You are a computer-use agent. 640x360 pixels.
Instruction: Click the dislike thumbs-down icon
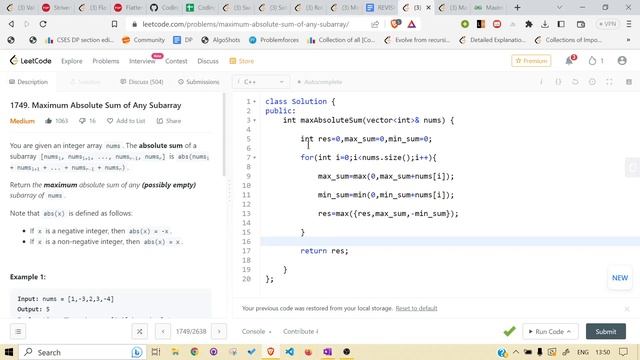click(82, 121)
